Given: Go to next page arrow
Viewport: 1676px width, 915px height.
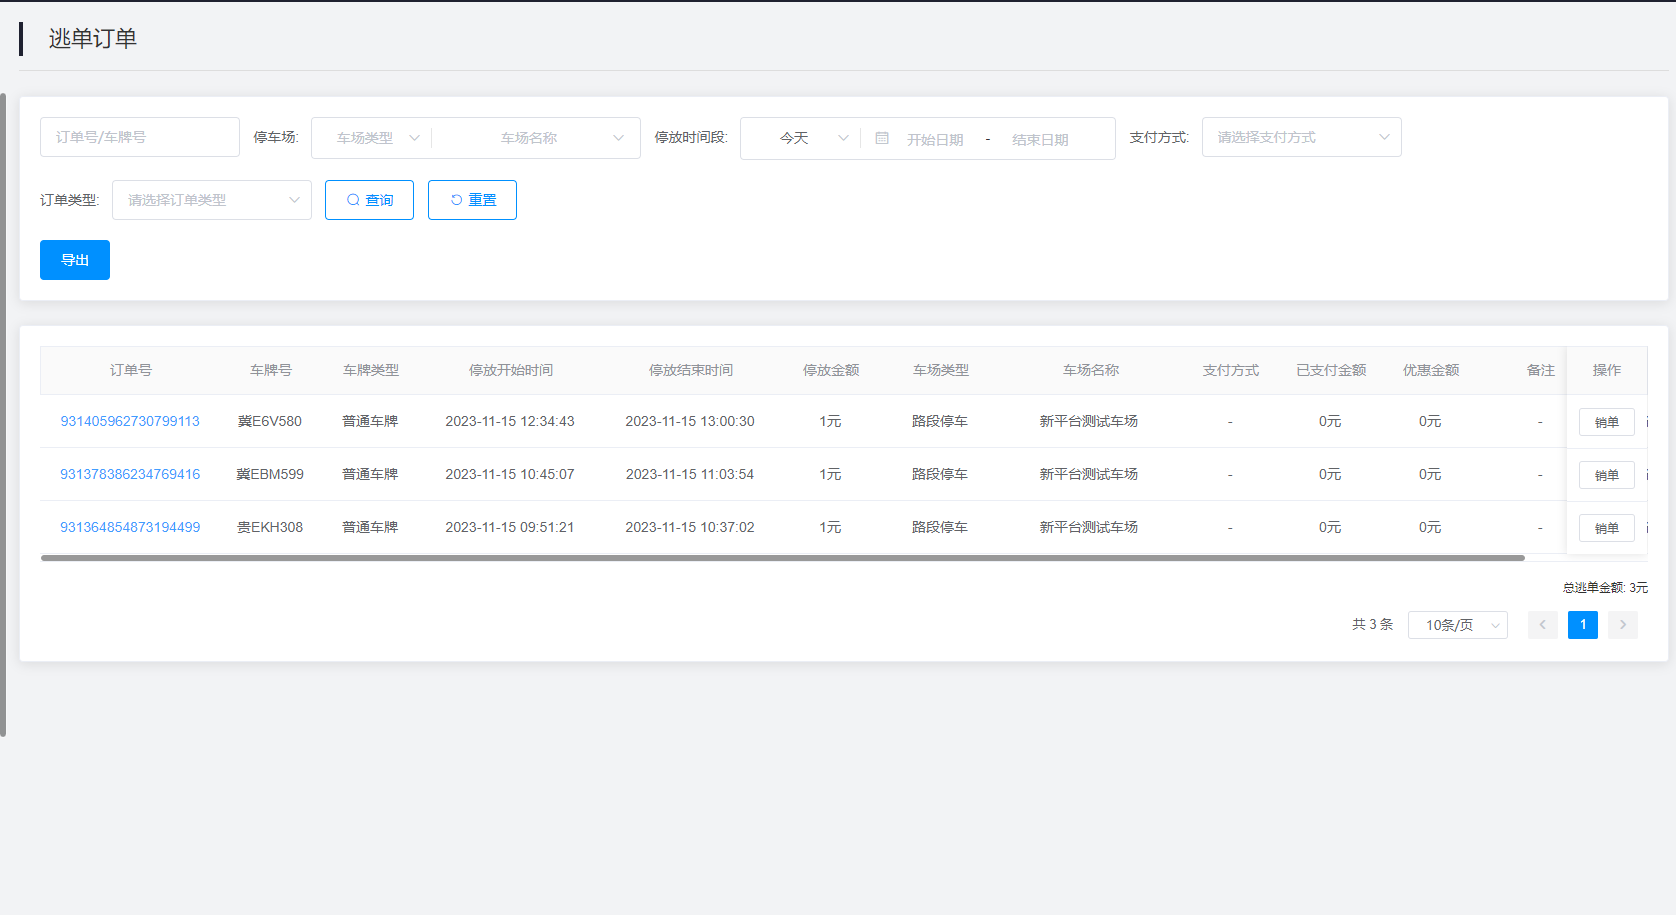Looking at the screenshot, I should coord(1622,625).
